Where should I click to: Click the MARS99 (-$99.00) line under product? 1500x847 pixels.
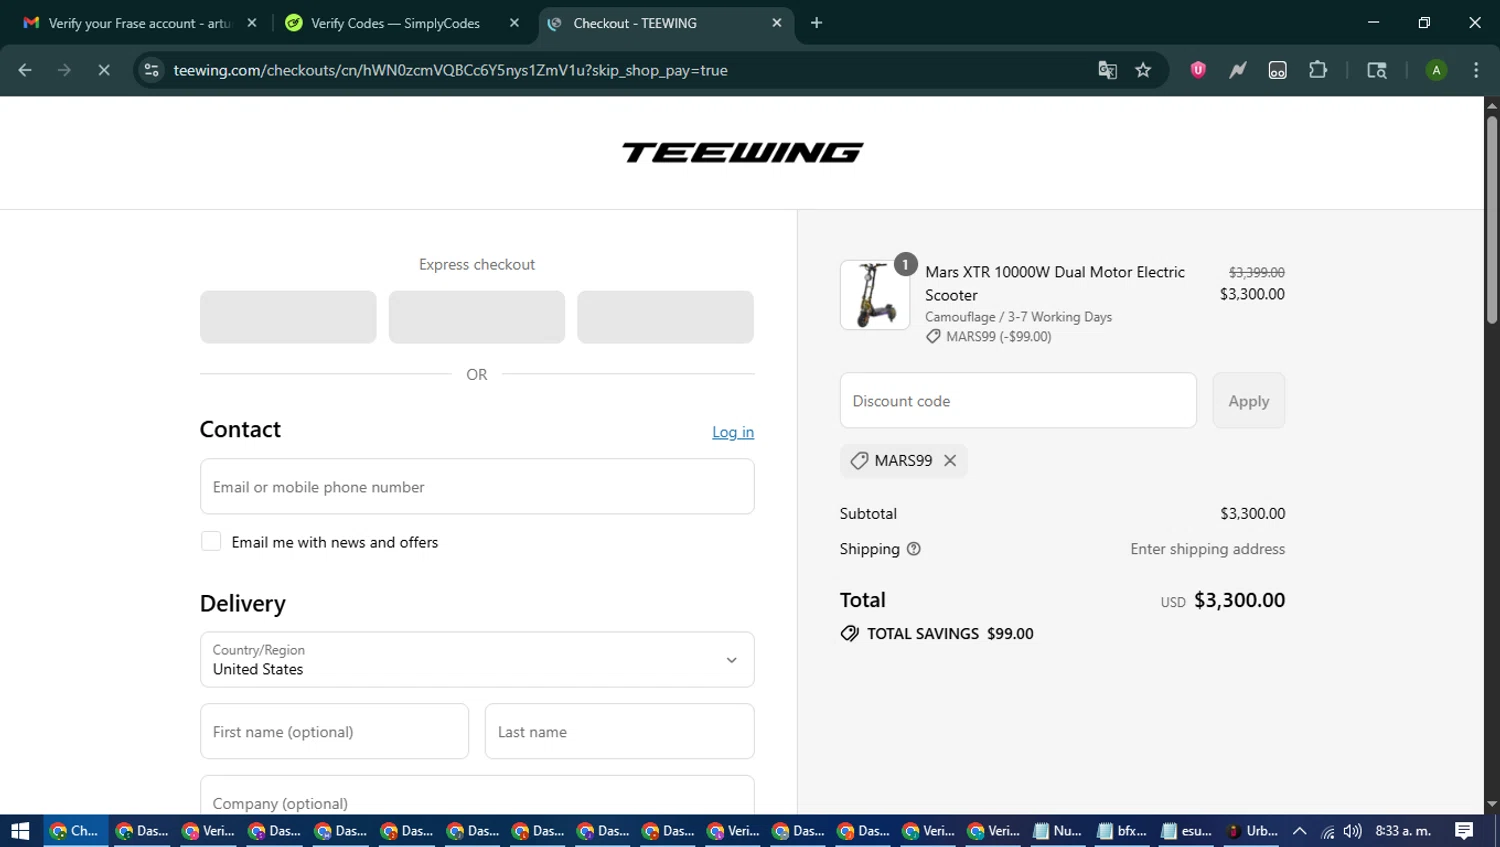[x=988, y=337]
